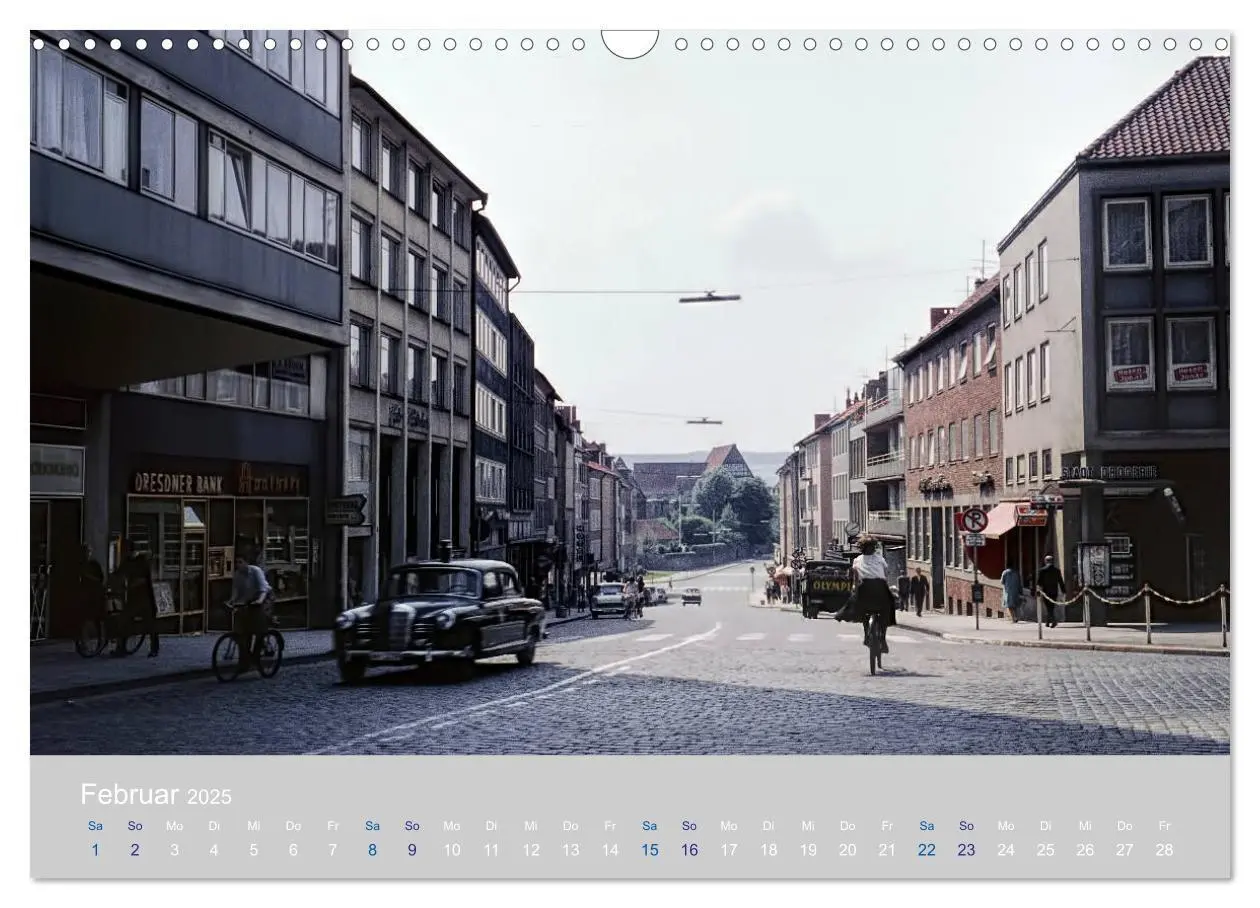Select day 1 in calendar row
The height and width of the screenshot is (908, 1260).
click(95, 850)
